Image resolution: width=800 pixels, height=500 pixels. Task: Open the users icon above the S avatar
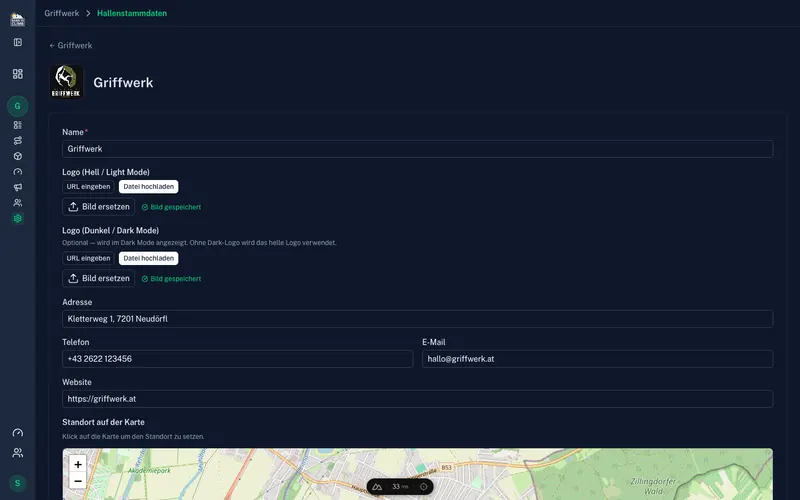(x=18, y=453)
